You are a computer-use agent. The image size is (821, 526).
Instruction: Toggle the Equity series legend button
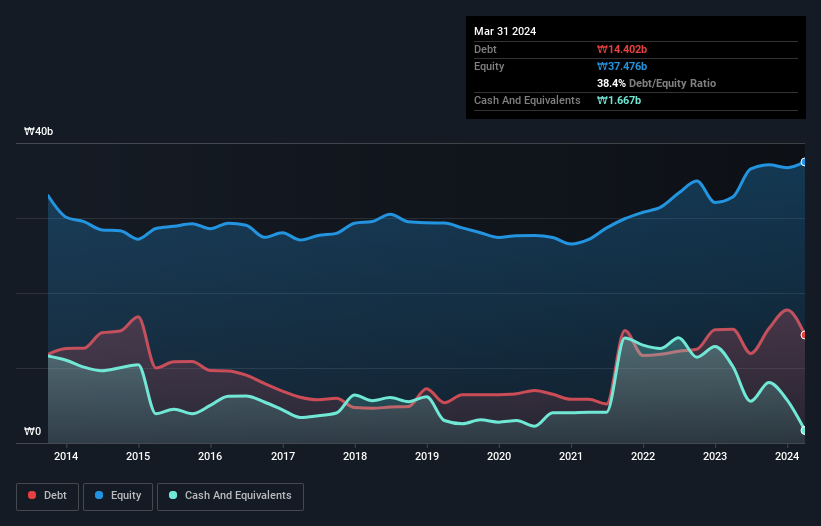[118, 496]
